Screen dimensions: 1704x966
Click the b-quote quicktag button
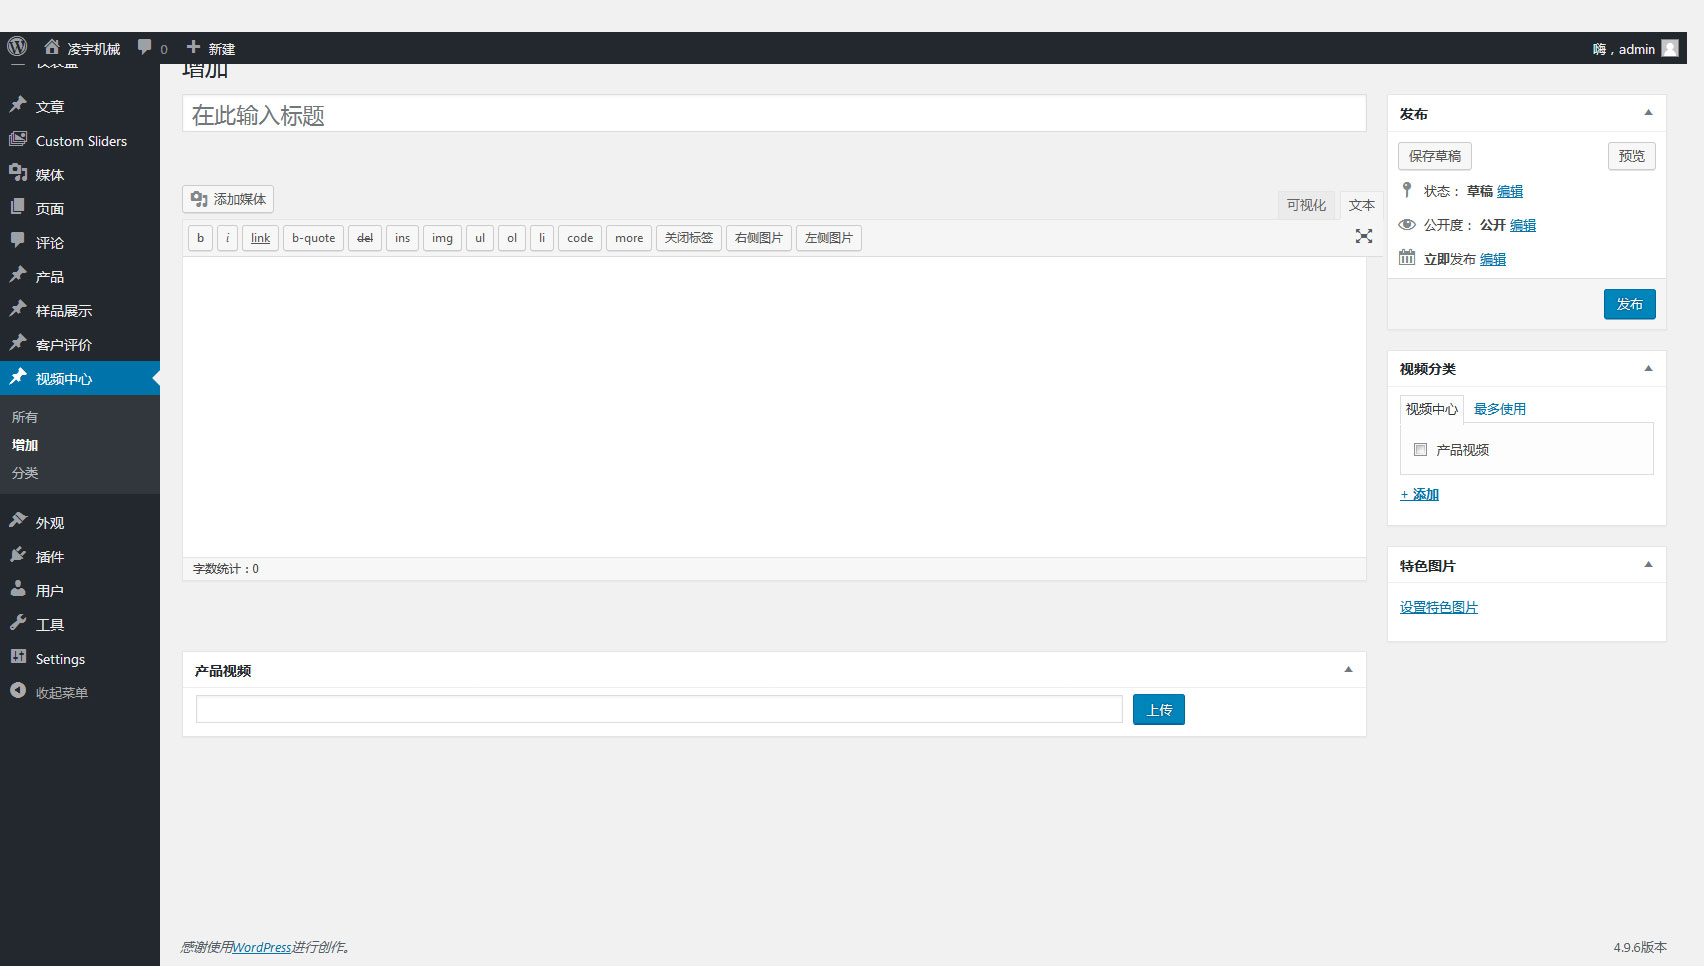(x=314, y=238)
